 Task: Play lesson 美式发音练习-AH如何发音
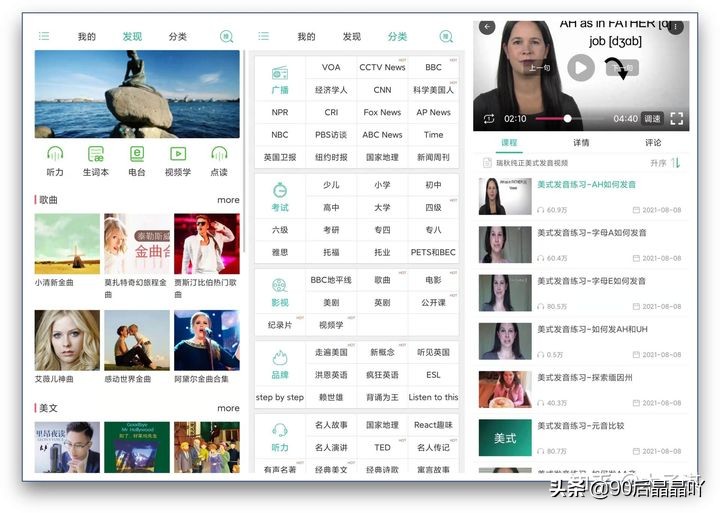[581, 196]
